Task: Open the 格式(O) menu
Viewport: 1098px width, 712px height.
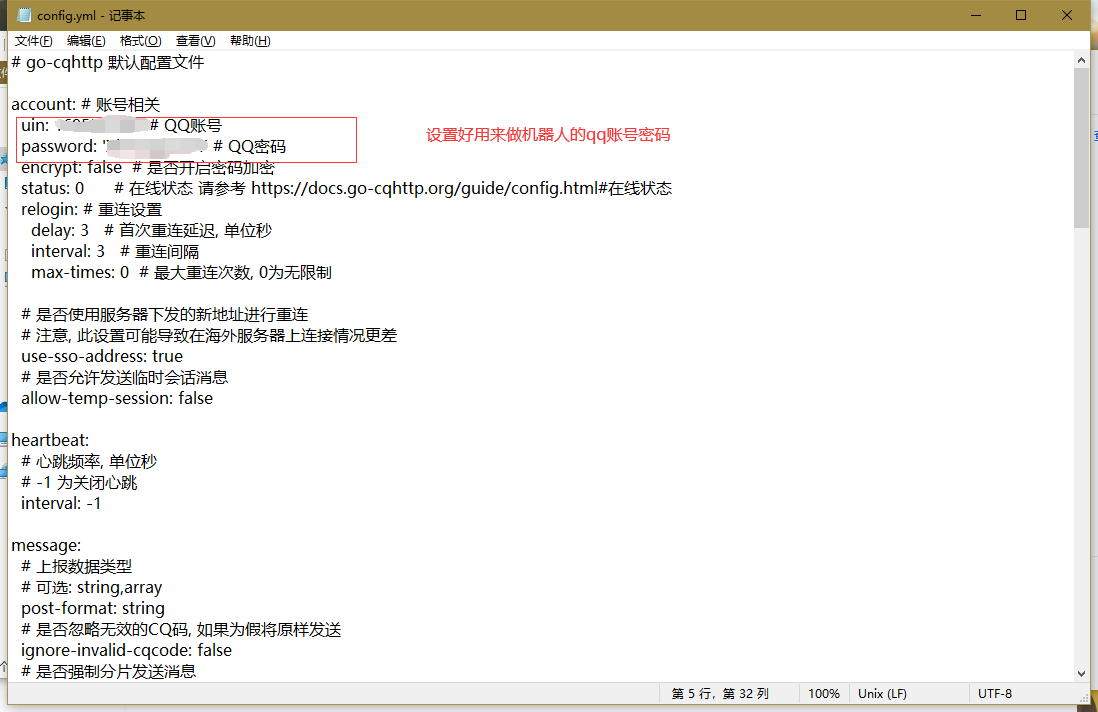Action: coord(140,41)
